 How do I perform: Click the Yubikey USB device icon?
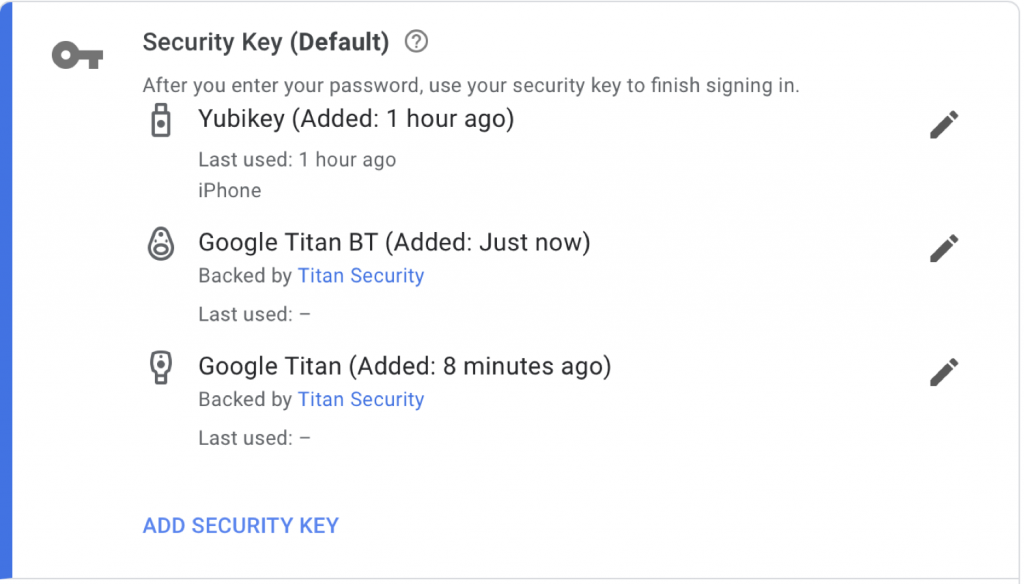[x=161, y=122]
